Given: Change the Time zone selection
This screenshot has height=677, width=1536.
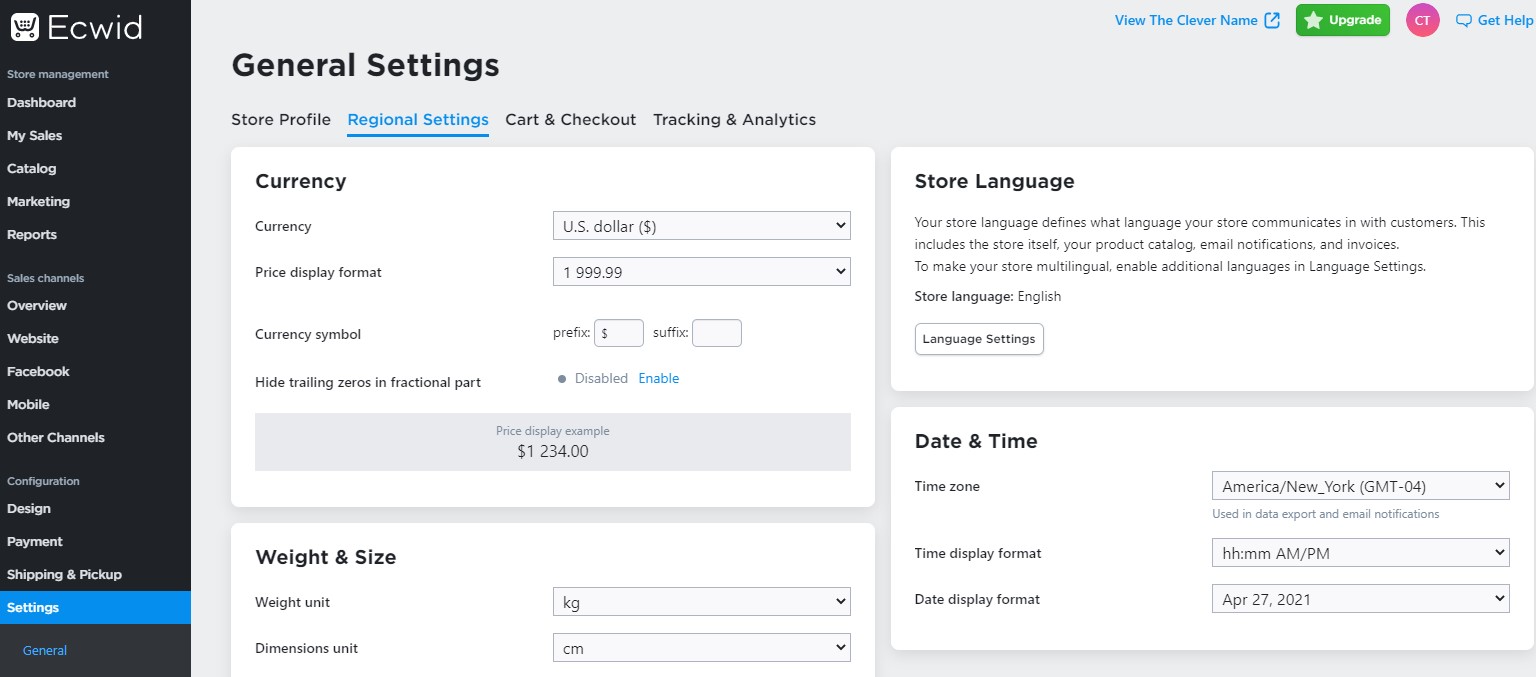Looking at the screenshot, I should coord(1360,485).
